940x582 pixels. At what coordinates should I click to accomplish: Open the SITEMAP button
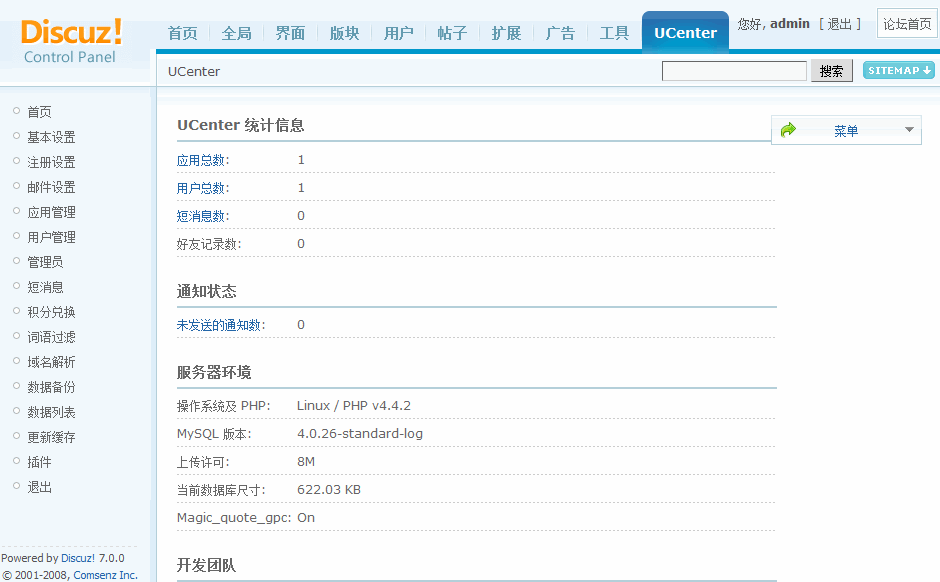coord(898,71)
